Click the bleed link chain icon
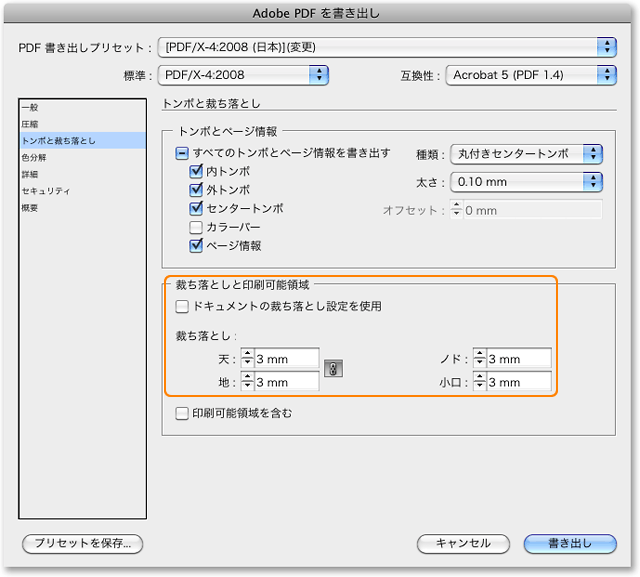Viewport: 640px width, 577px height. (x=334, y=370)
